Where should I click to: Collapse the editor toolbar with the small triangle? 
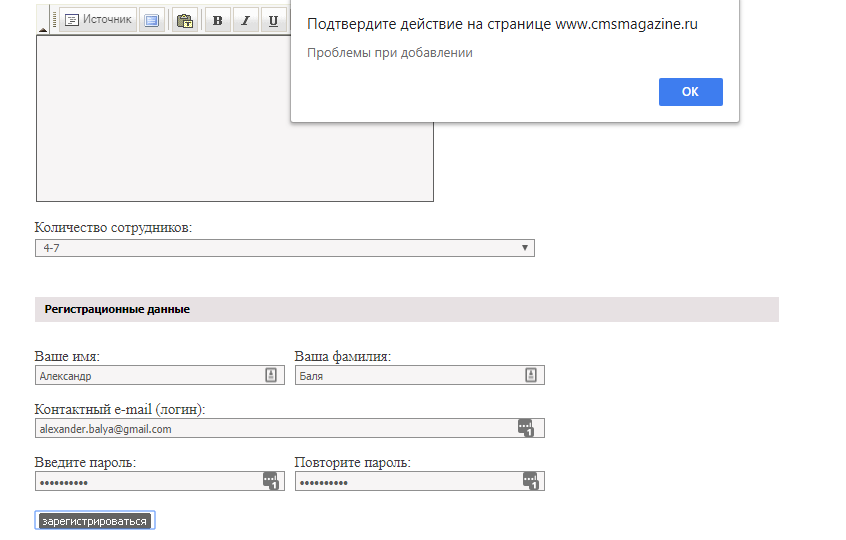coord(42,31)
